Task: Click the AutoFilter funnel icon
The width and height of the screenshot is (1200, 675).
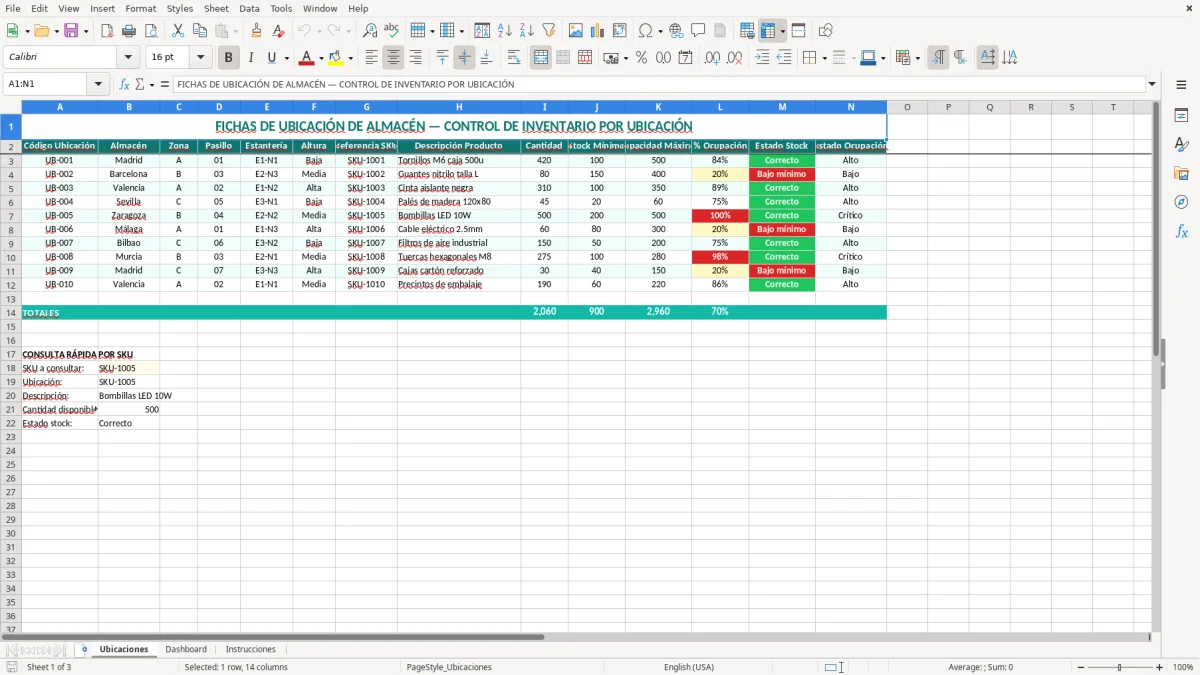Action: tap(549, 31)
